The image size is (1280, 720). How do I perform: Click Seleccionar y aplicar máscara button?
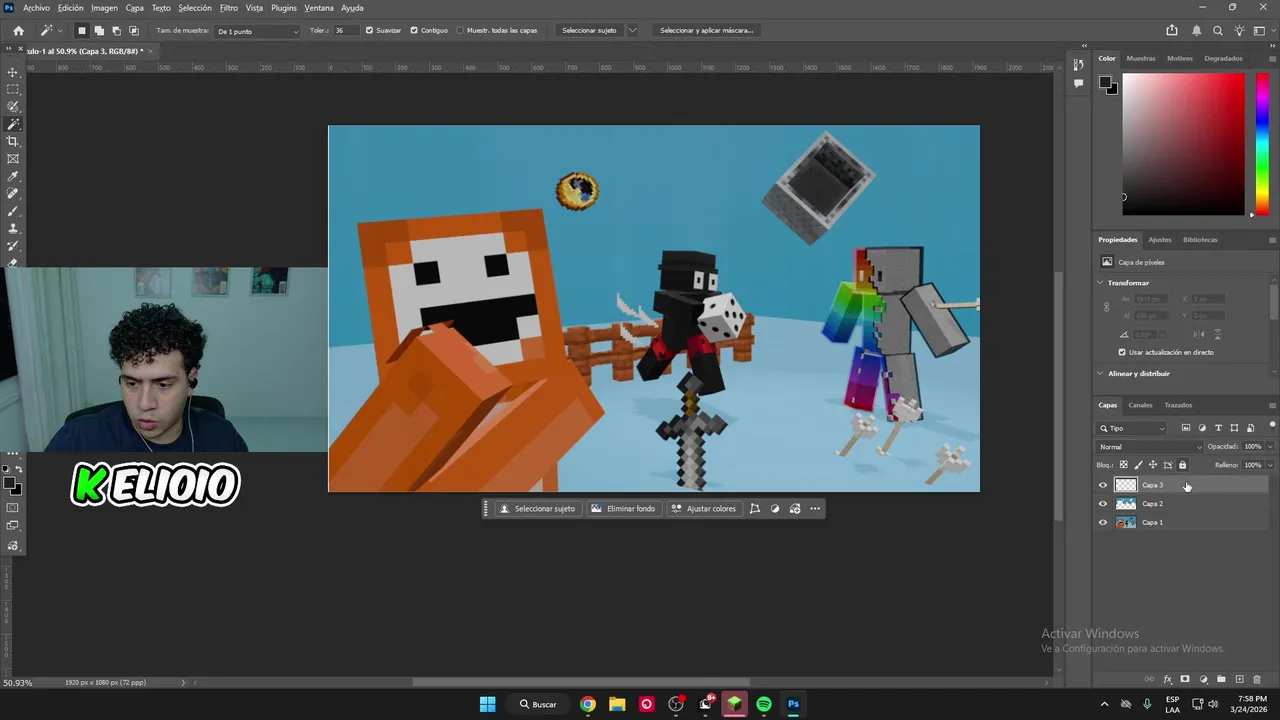click(707, 30)
